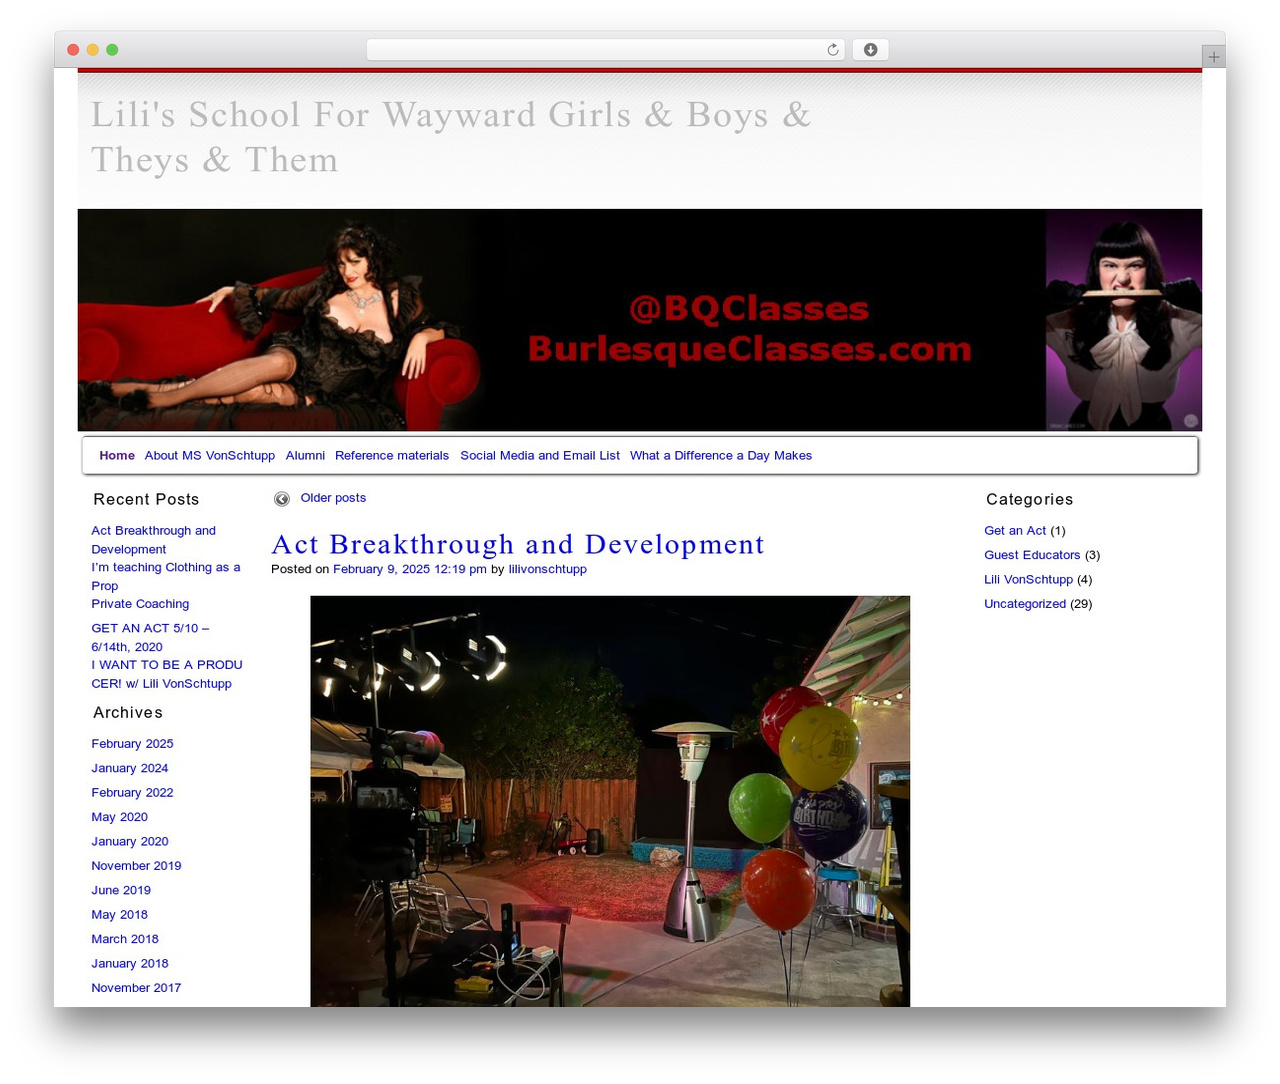Open February 2025 archive
The image size is (1280, 1084).
pyautogui.click(x=132, y=744)
